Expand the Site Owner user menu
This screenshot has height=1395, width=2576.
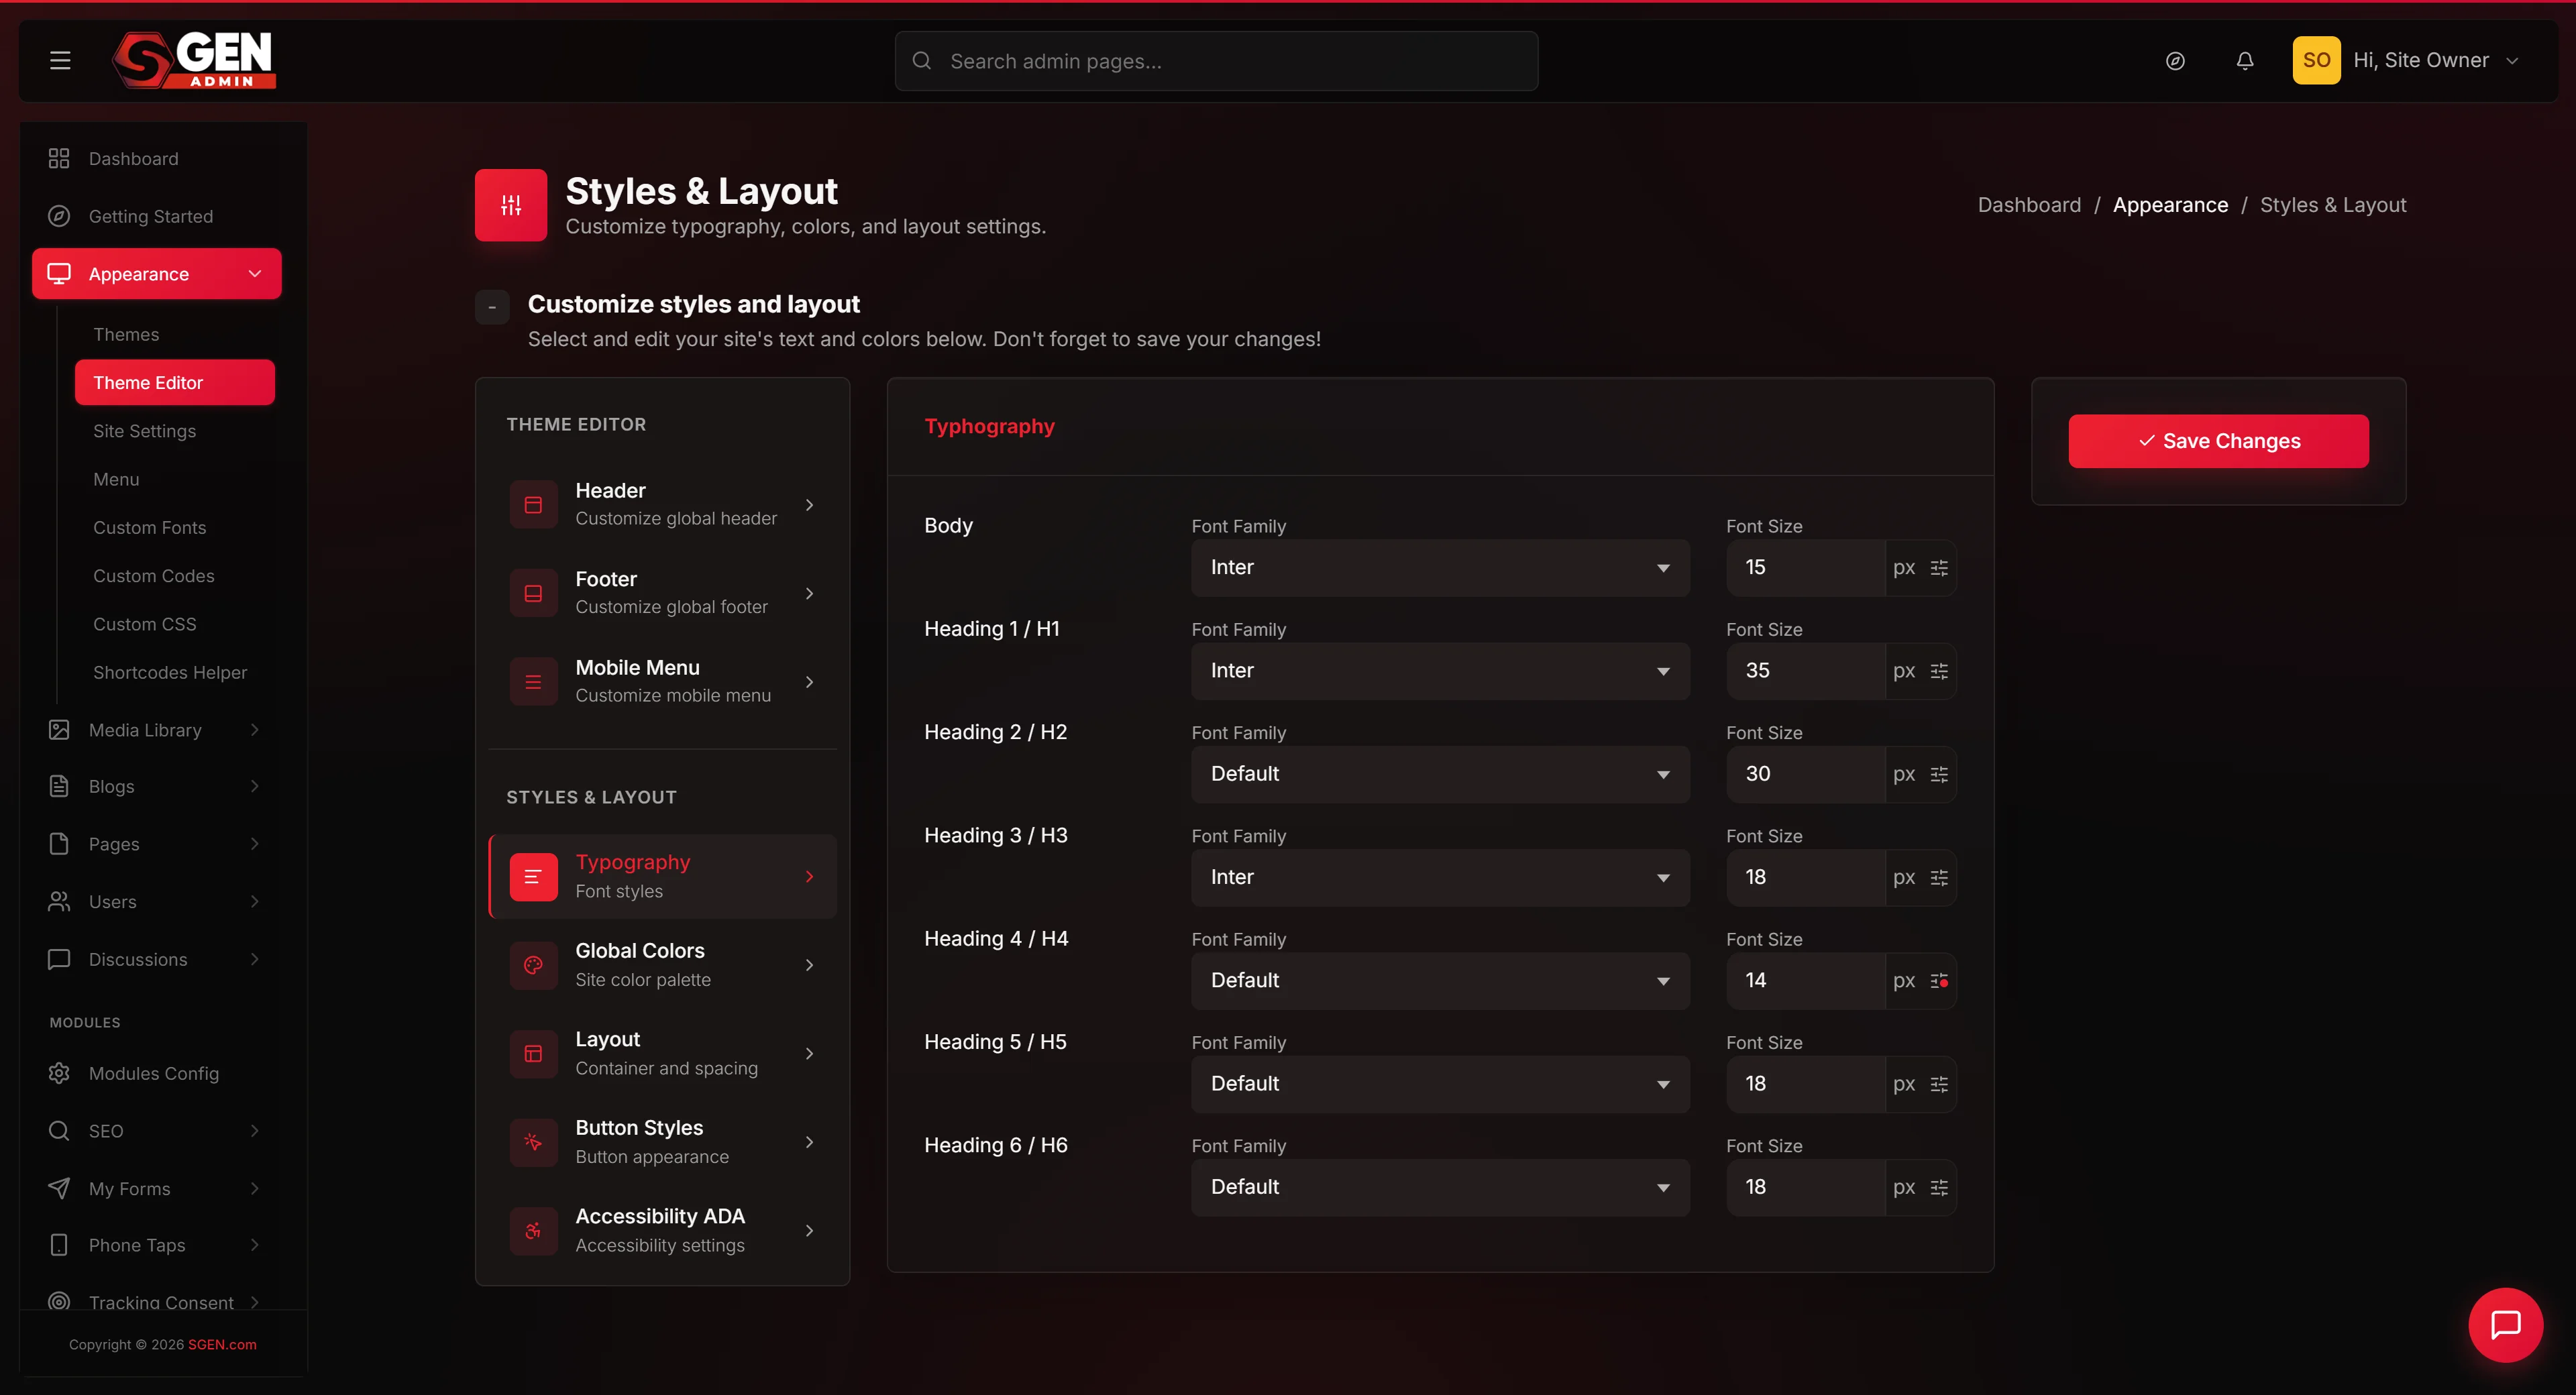point(2407,60)
